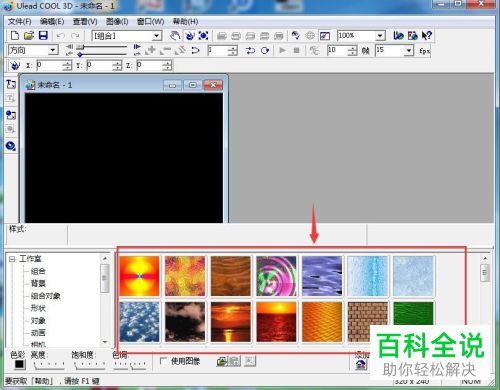Image resolution: width=500 pixels, height=390 pixels.
Task: Open the 文件(F) menu
Action: [20, 22]
